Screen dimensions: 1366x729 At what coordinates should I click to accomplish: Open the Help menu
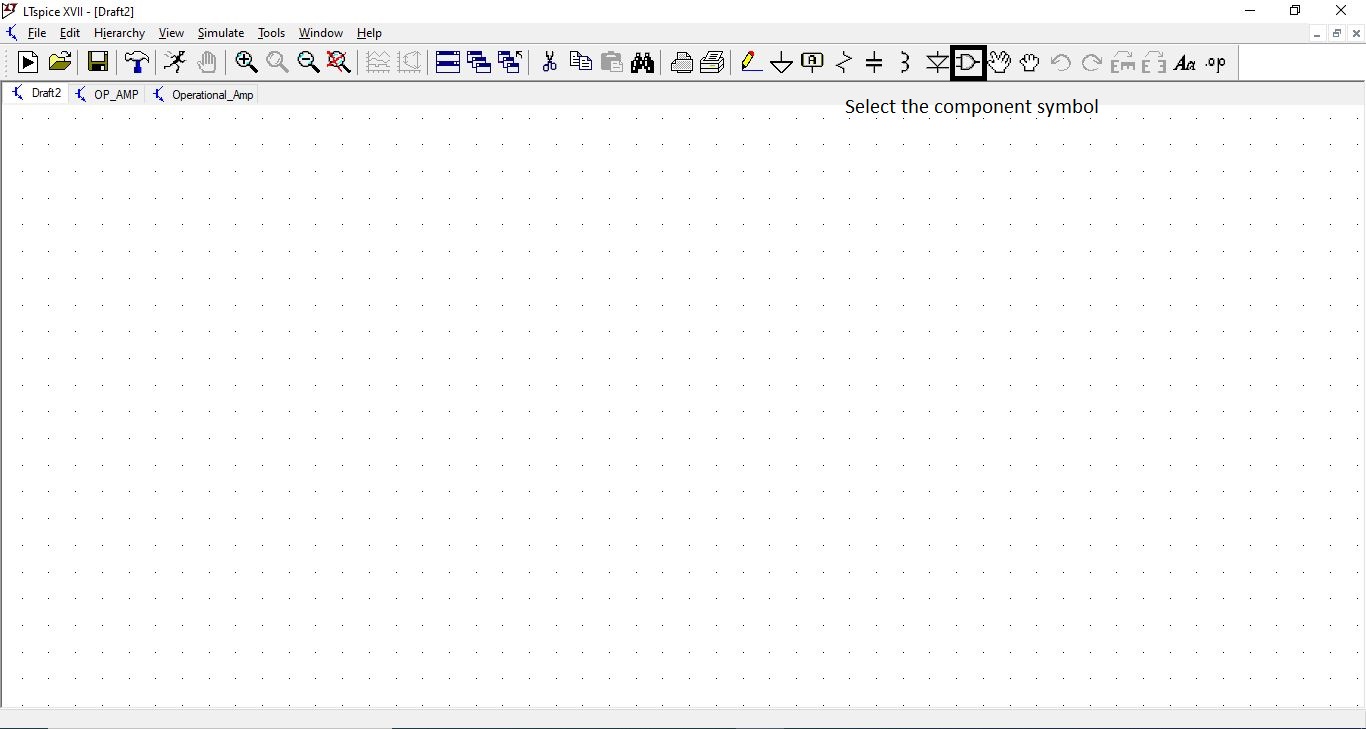pyautogui.click(x=369, y=33)
